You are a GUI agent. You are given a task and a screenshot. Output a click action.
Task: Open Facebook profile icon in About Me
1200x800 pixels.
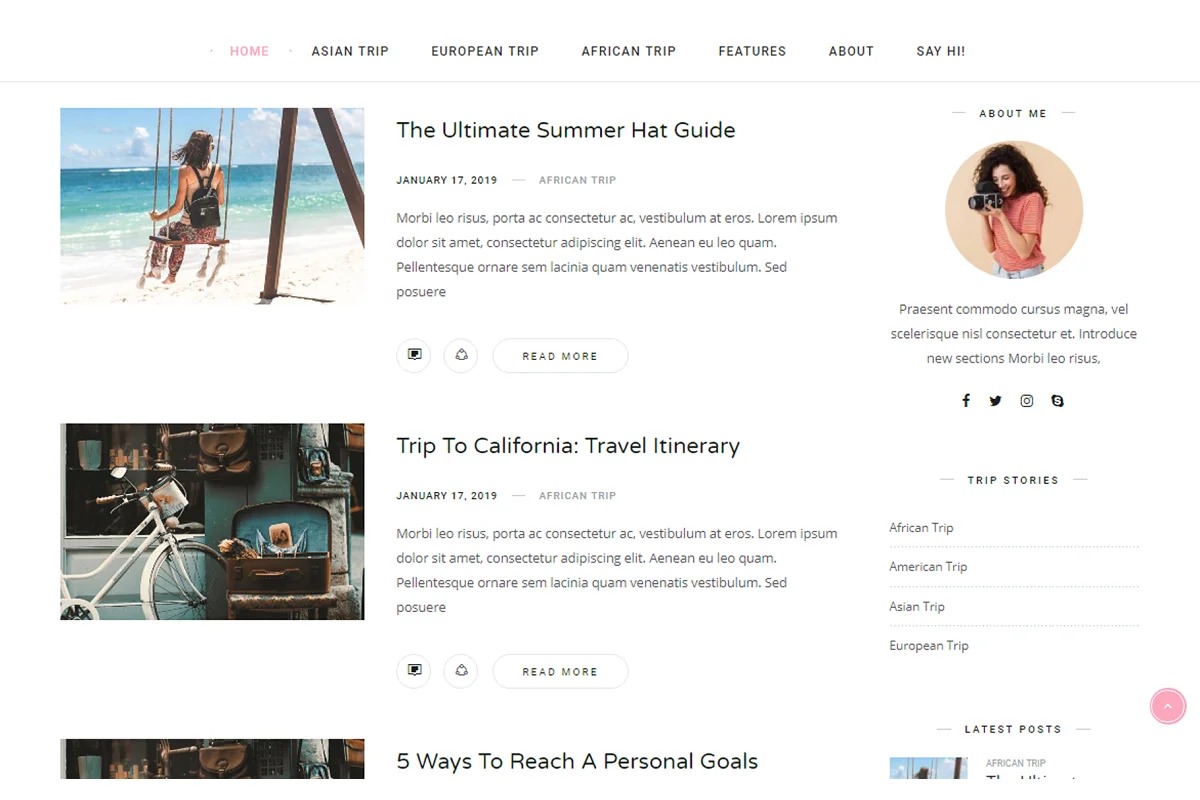(966, 401)
